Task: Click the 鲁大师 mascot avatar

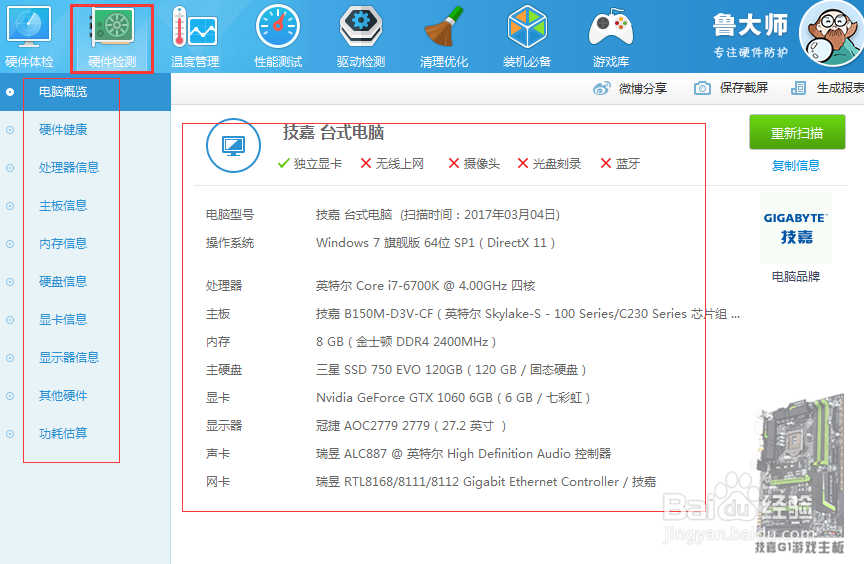Action: pyautogui.click(x=831, y=34)
